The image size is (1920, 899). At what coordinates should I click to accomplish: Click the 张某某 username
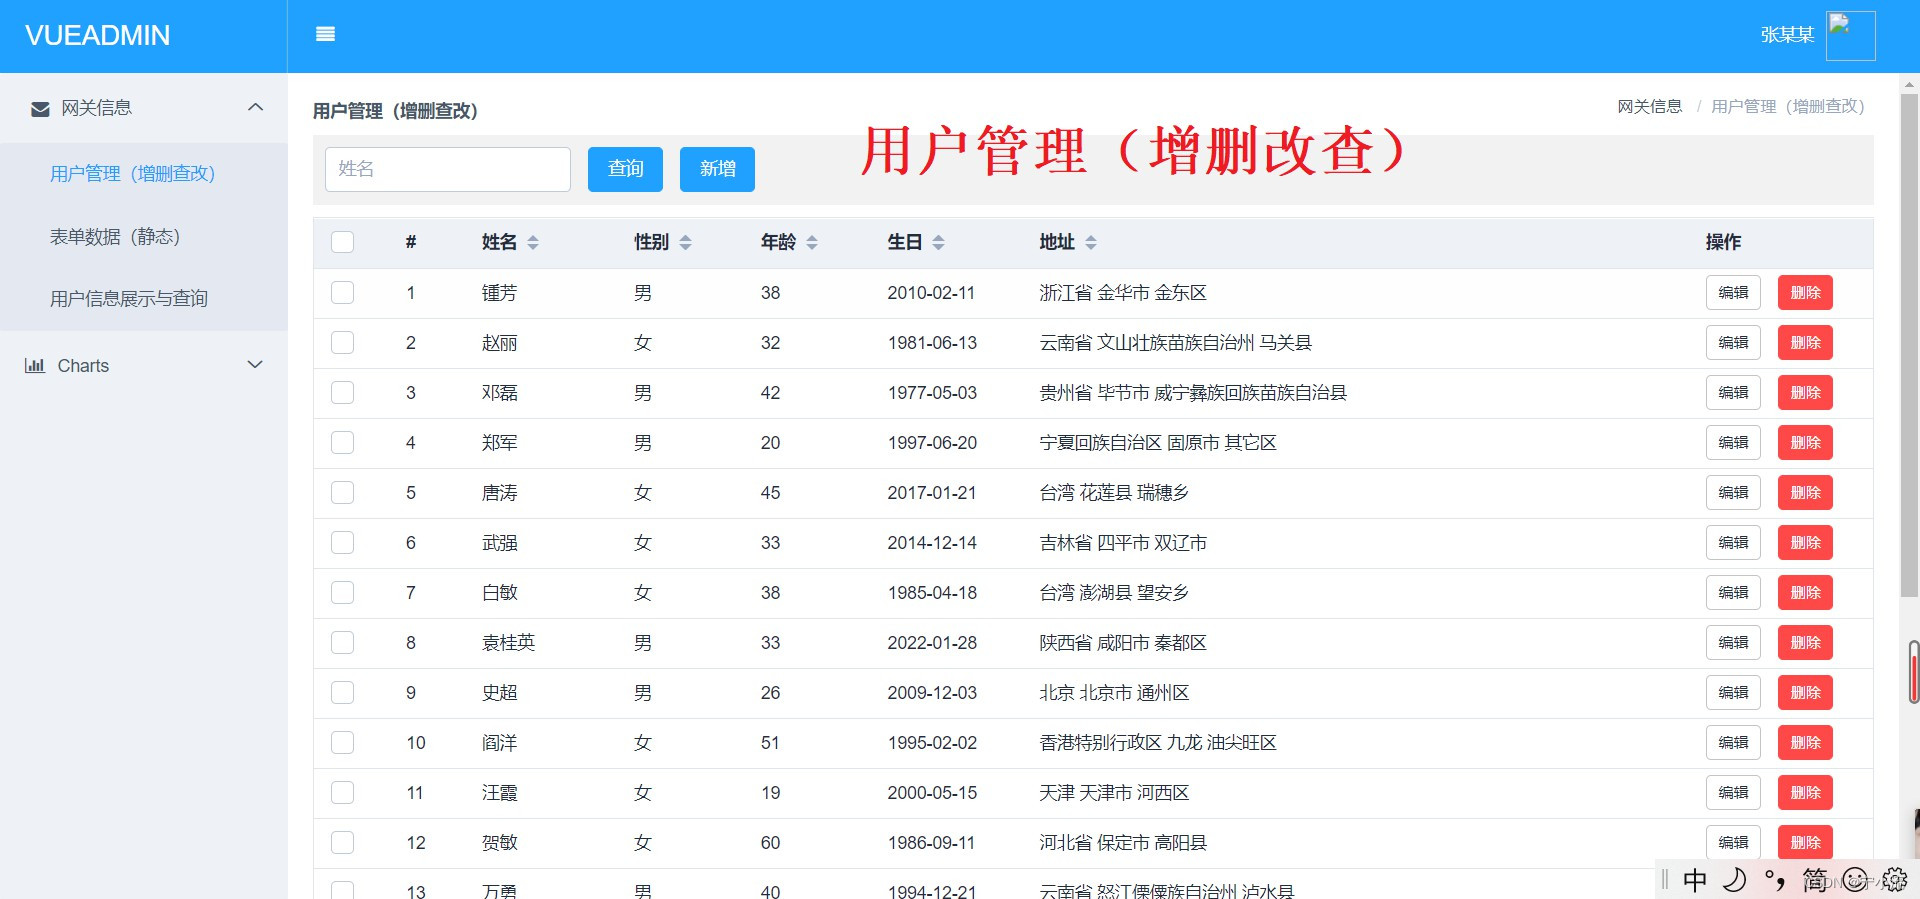(x=1787, y=35)
